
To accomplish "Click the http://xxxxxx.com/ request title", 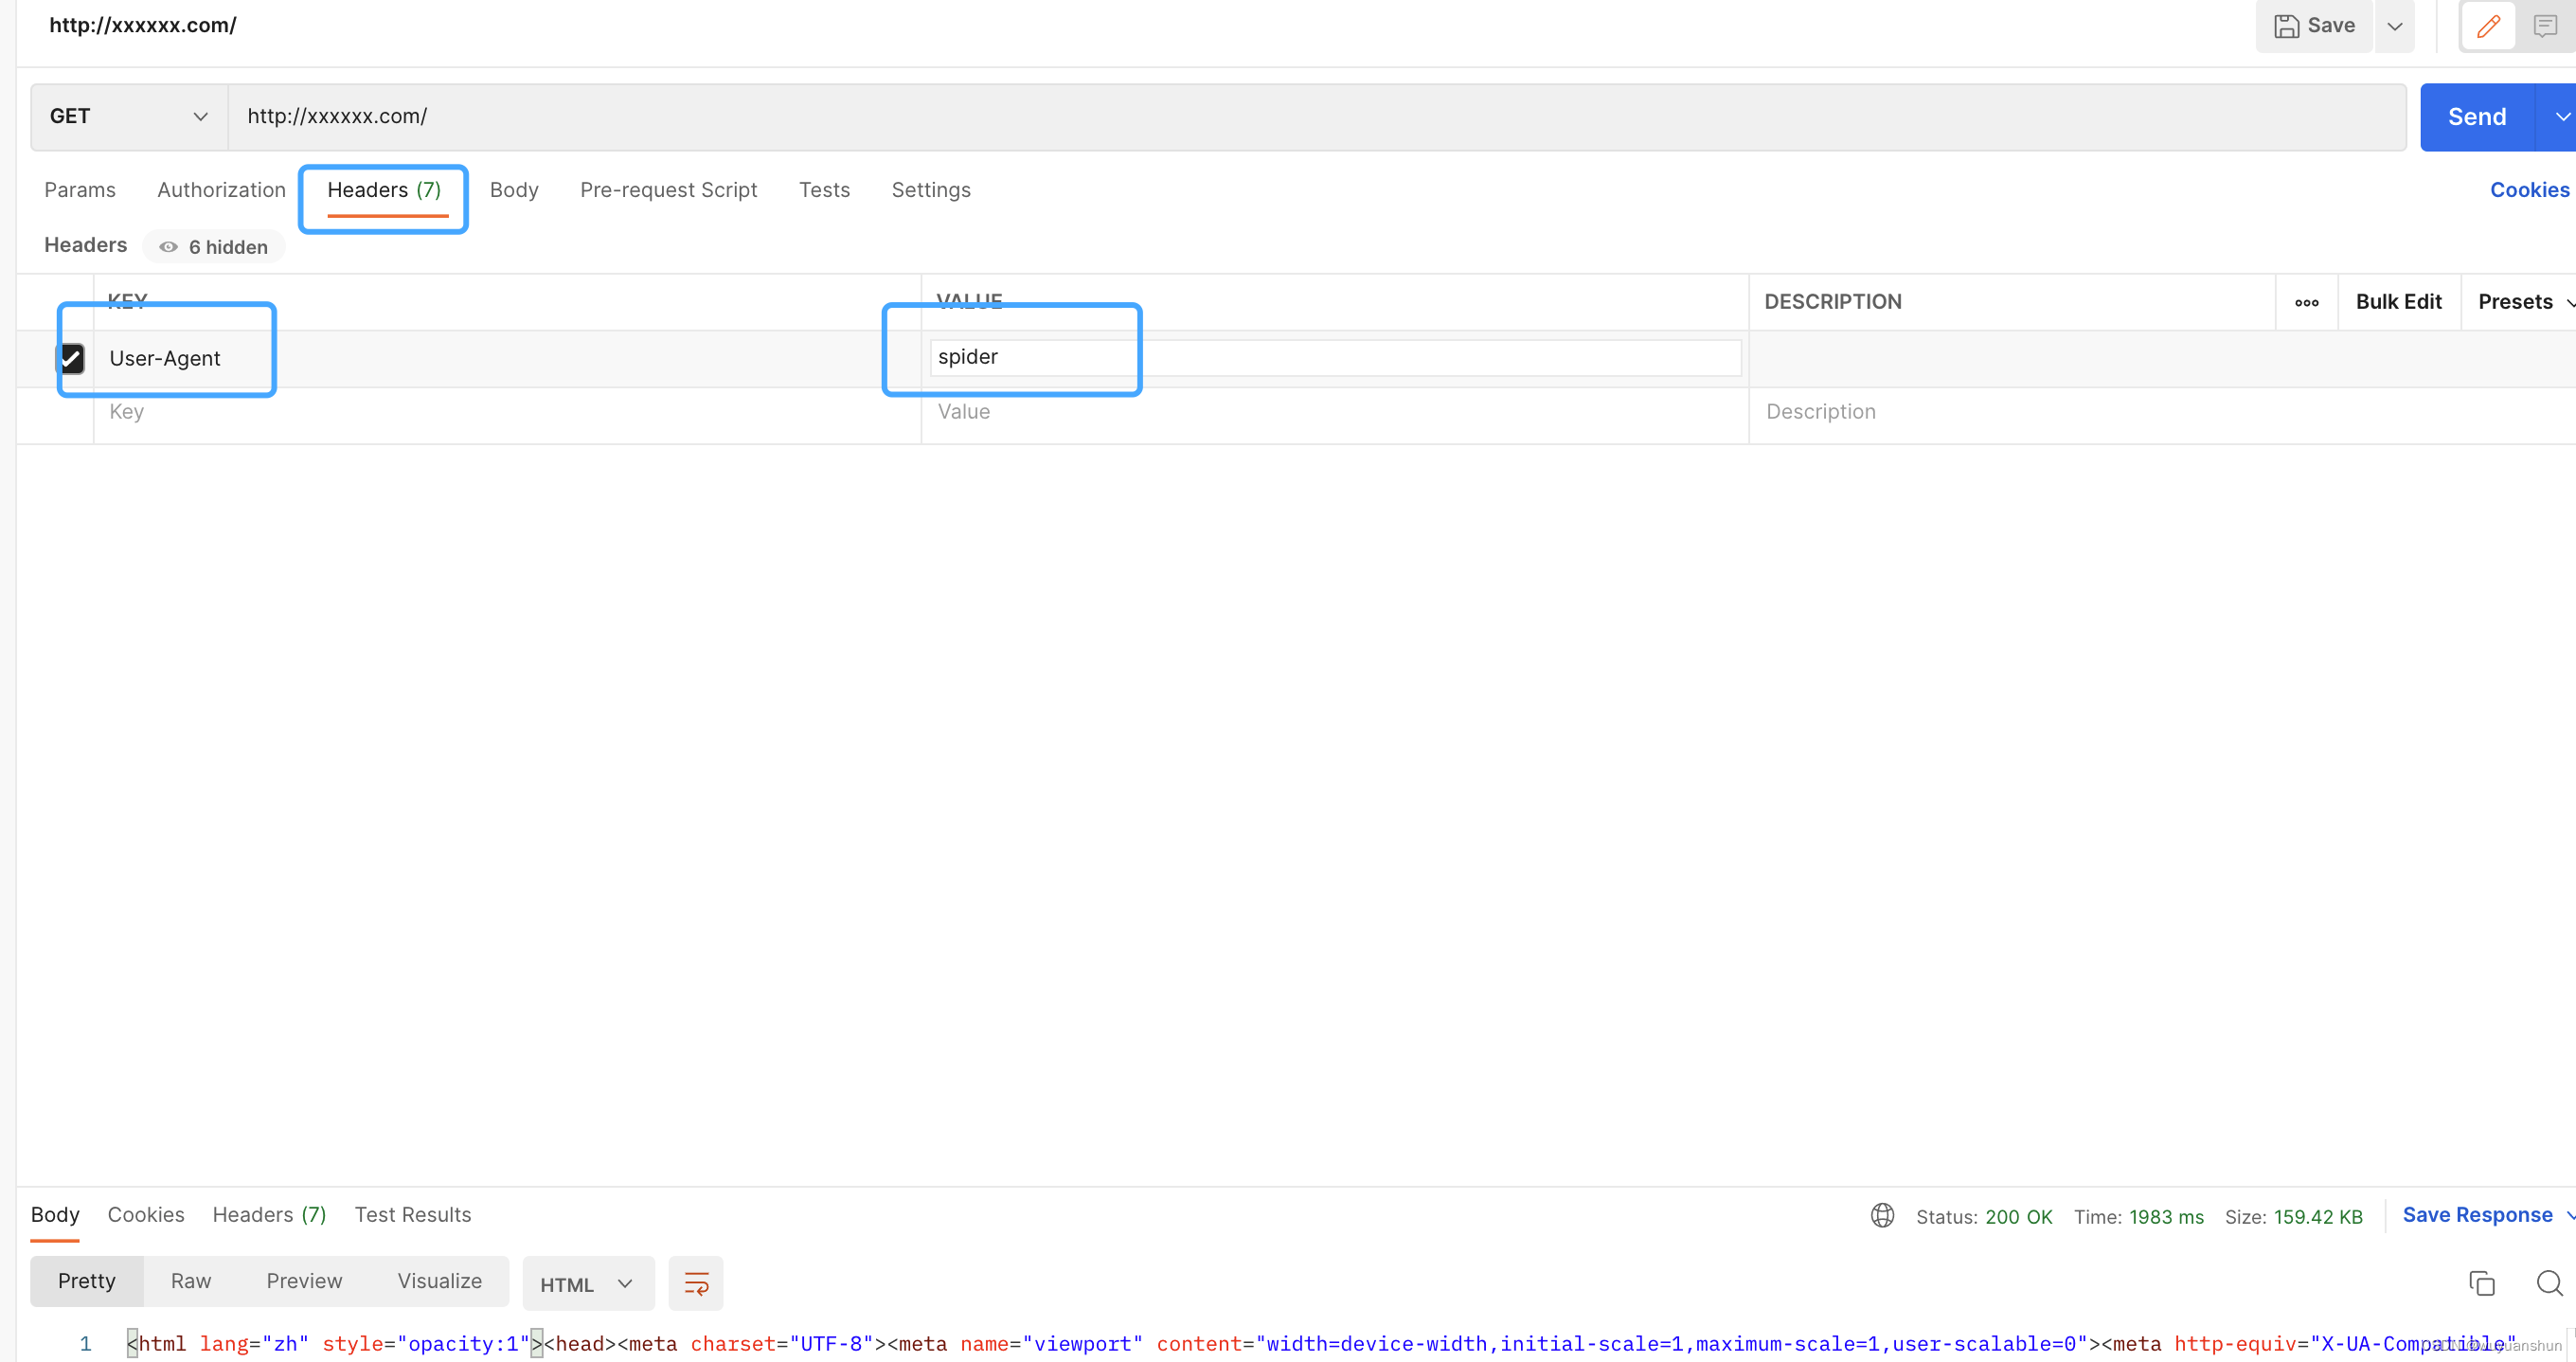I will 143,25.
